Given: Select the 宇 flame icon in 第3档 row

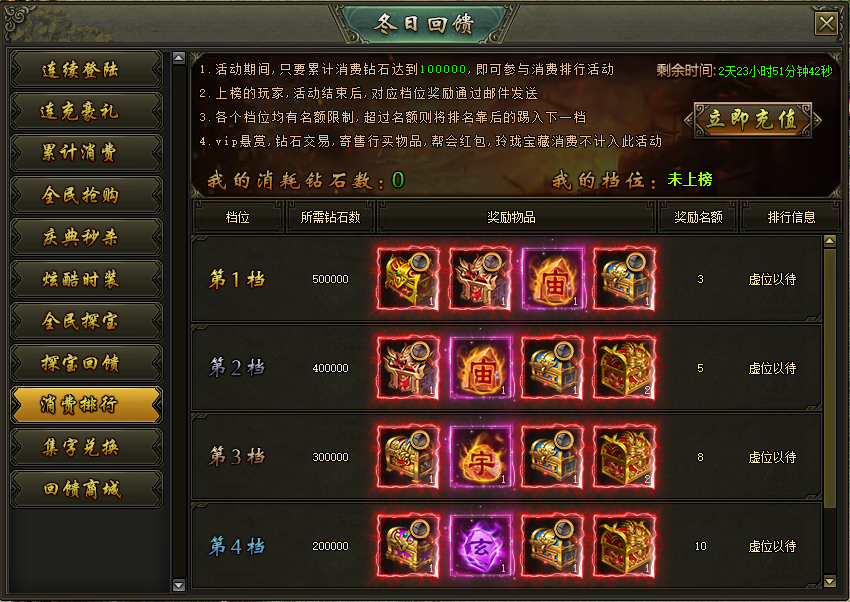Looking at the screenshot, I should tap(480, 457).
